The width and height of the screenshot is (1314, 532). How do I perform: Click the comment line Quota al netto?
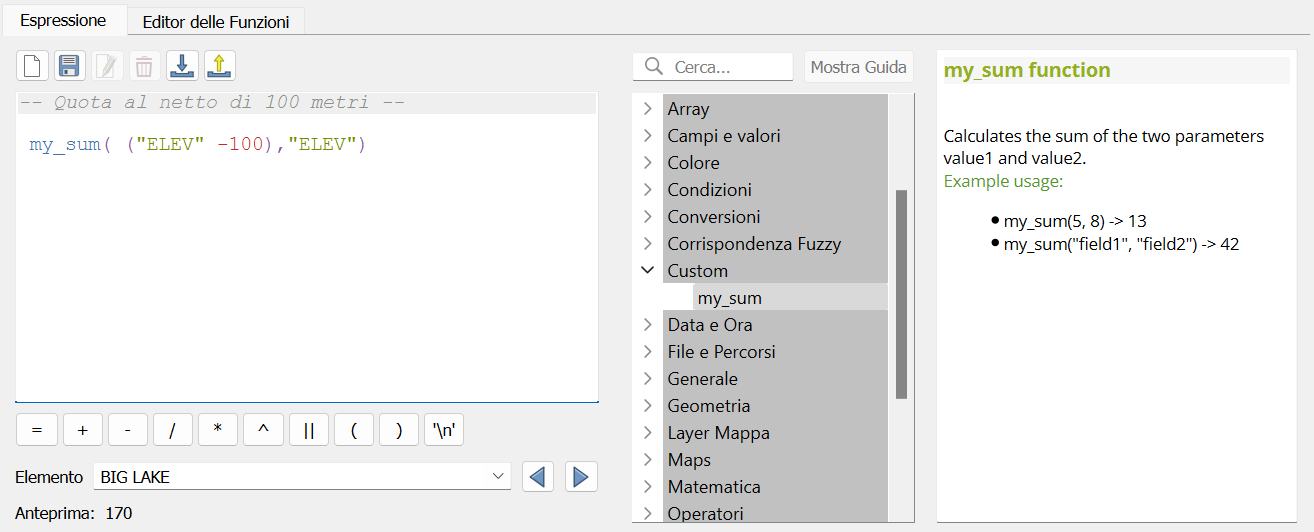[x=212, y=103]
